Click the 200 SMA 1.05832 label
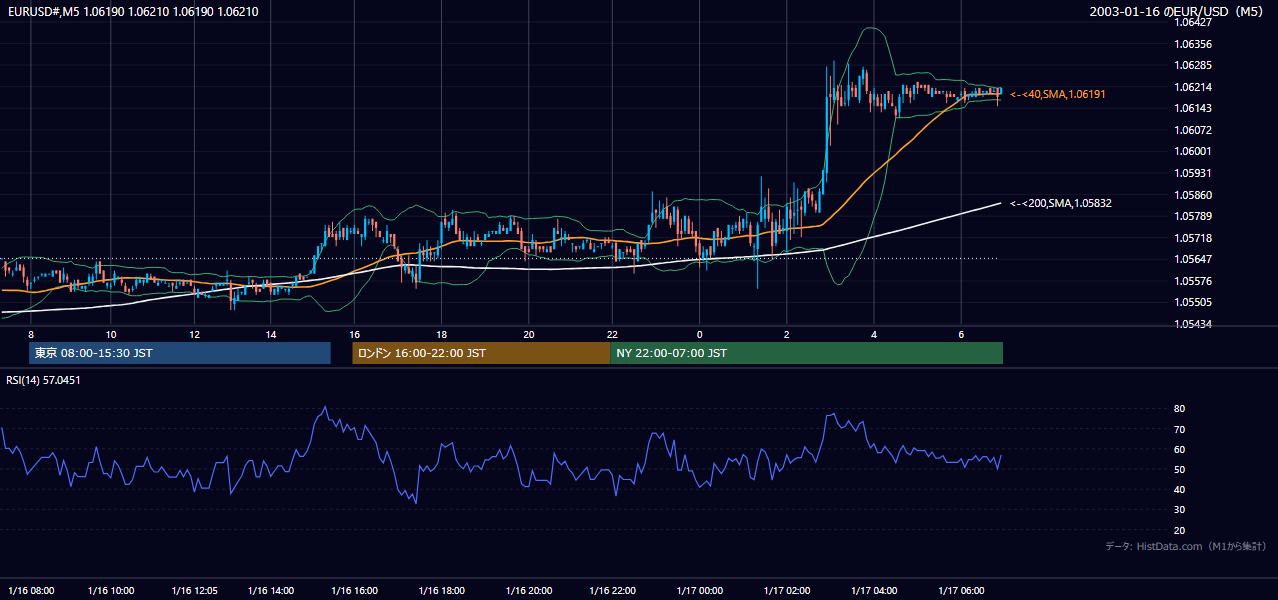1278x600 pixels. point(1061,203)
